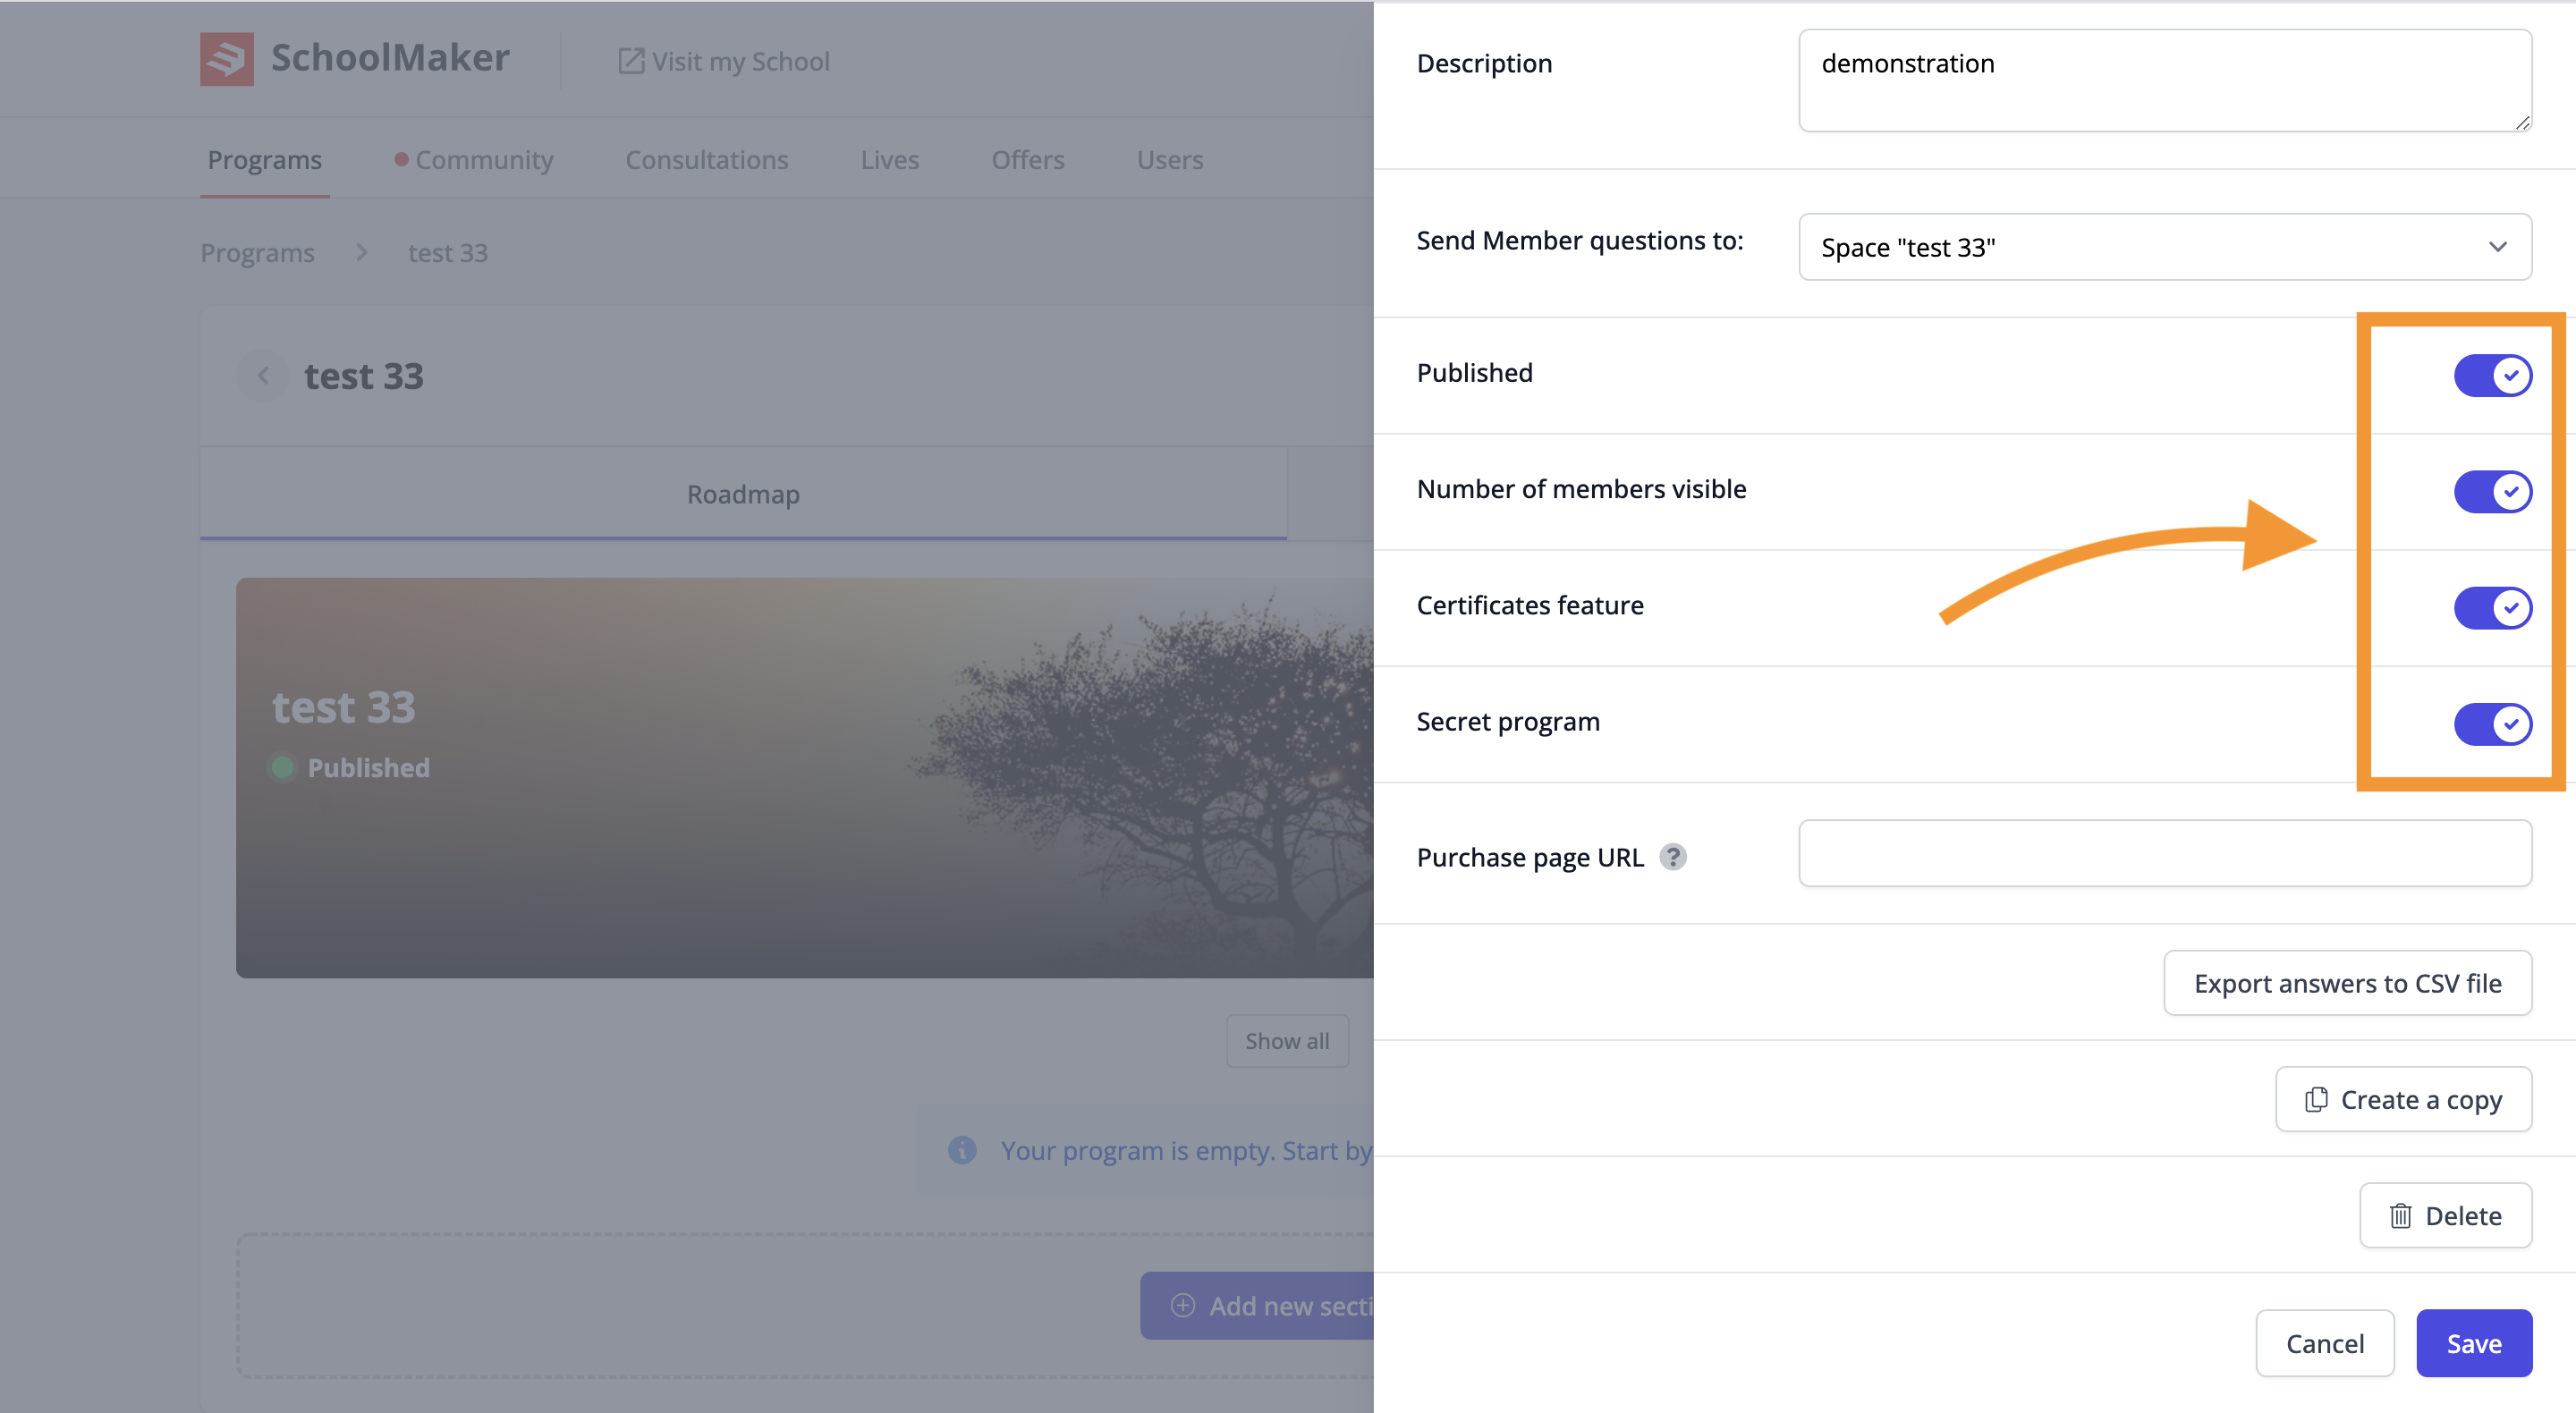Click the SchoolMaker brand name text
This screenshot has height=1413, width=2576.
coord(390,58)
